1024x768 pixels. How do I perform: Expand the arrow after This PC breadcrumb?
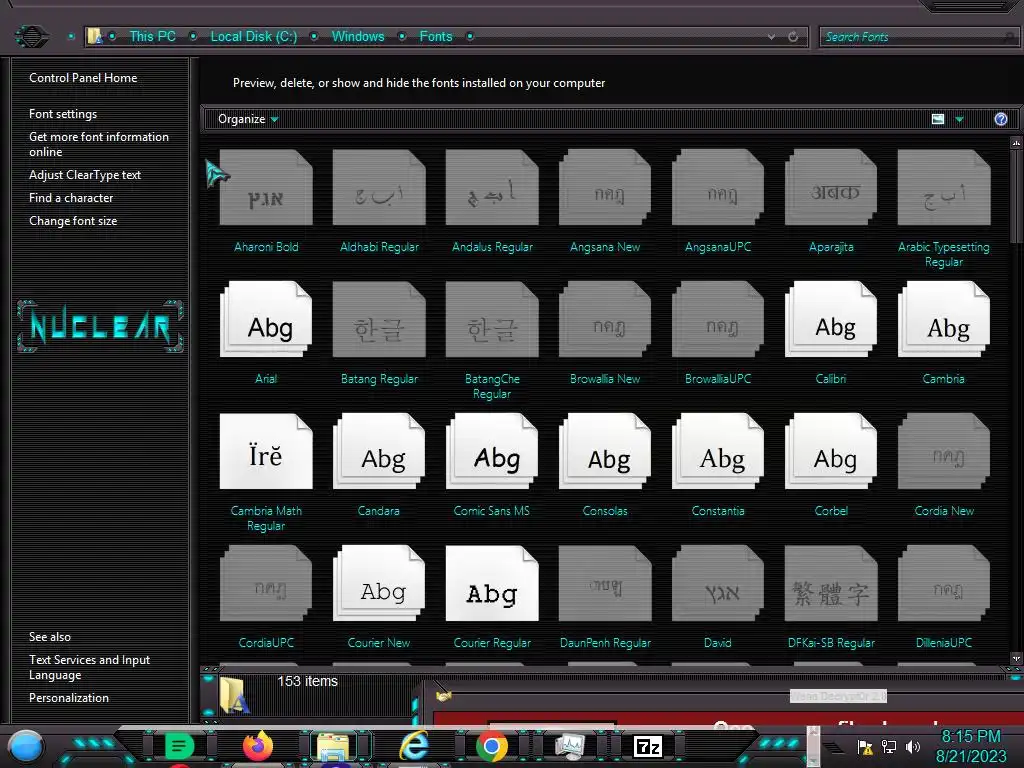tap(193, 37)
